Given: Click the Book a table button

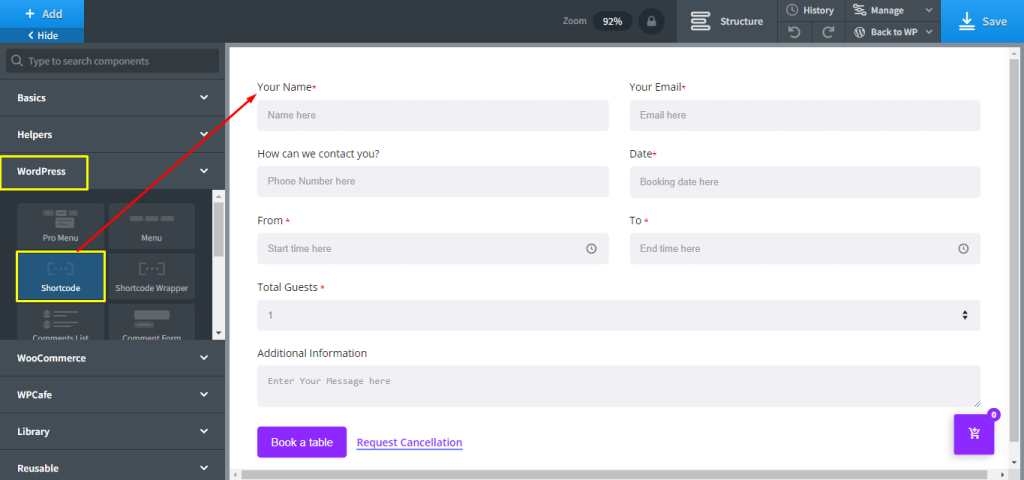Looking at the screenshot, I should tap(302, 442).
